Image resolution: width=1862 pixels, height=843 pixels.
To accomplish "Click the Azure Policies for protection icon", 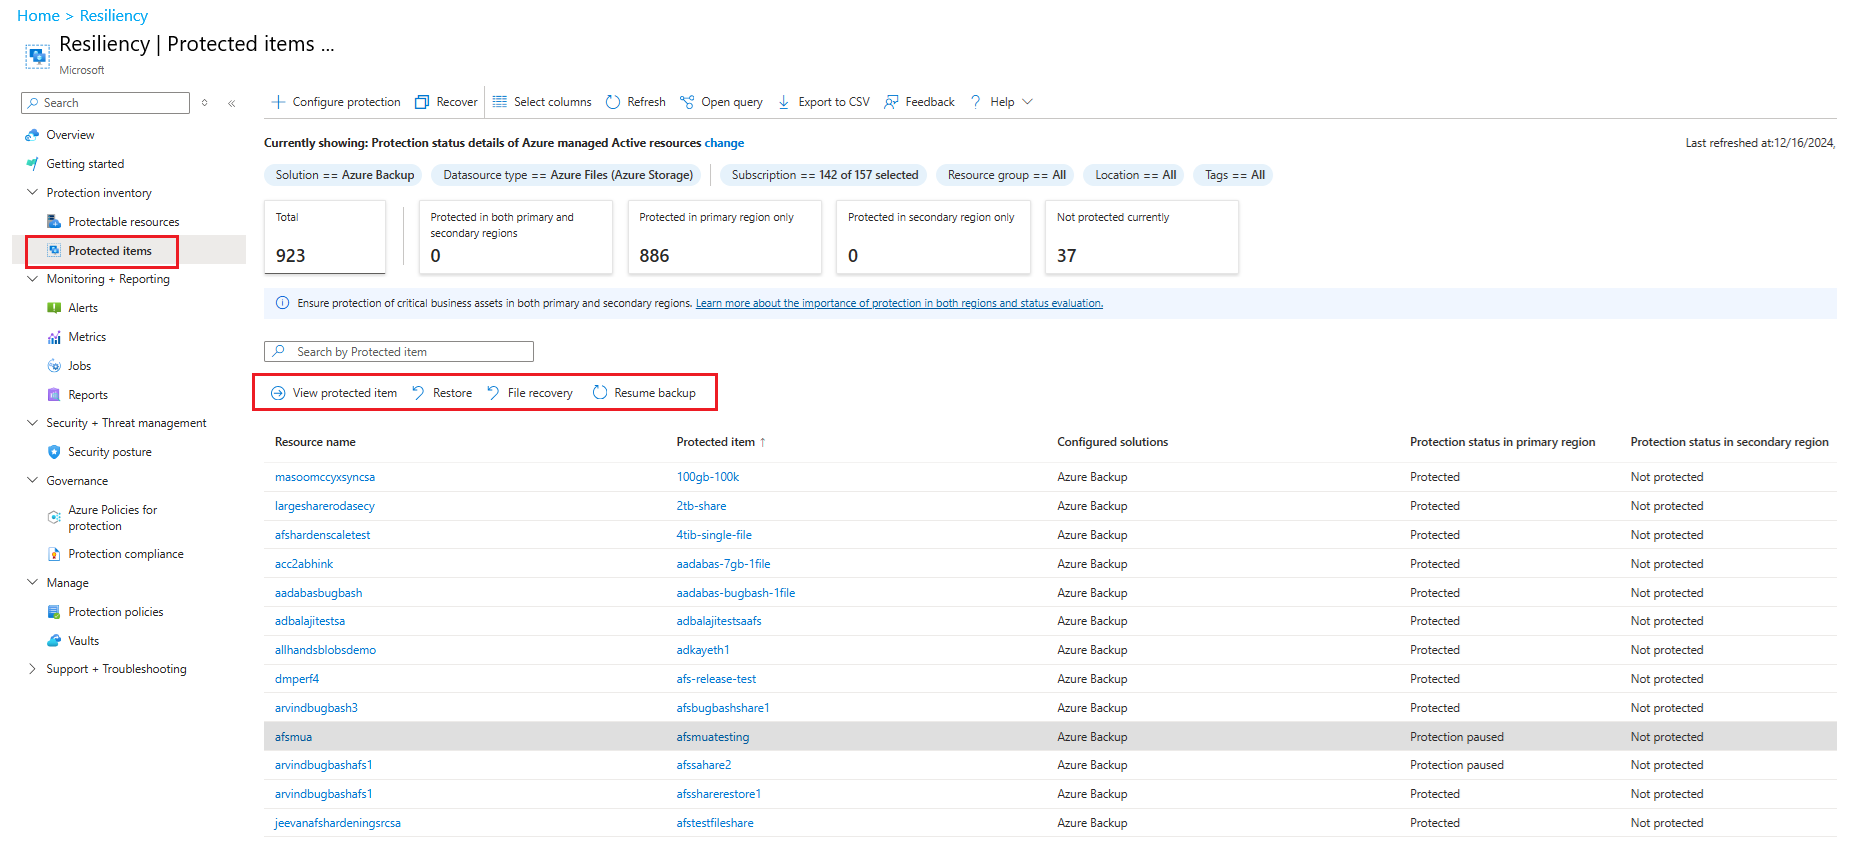I will click(54, 517).
